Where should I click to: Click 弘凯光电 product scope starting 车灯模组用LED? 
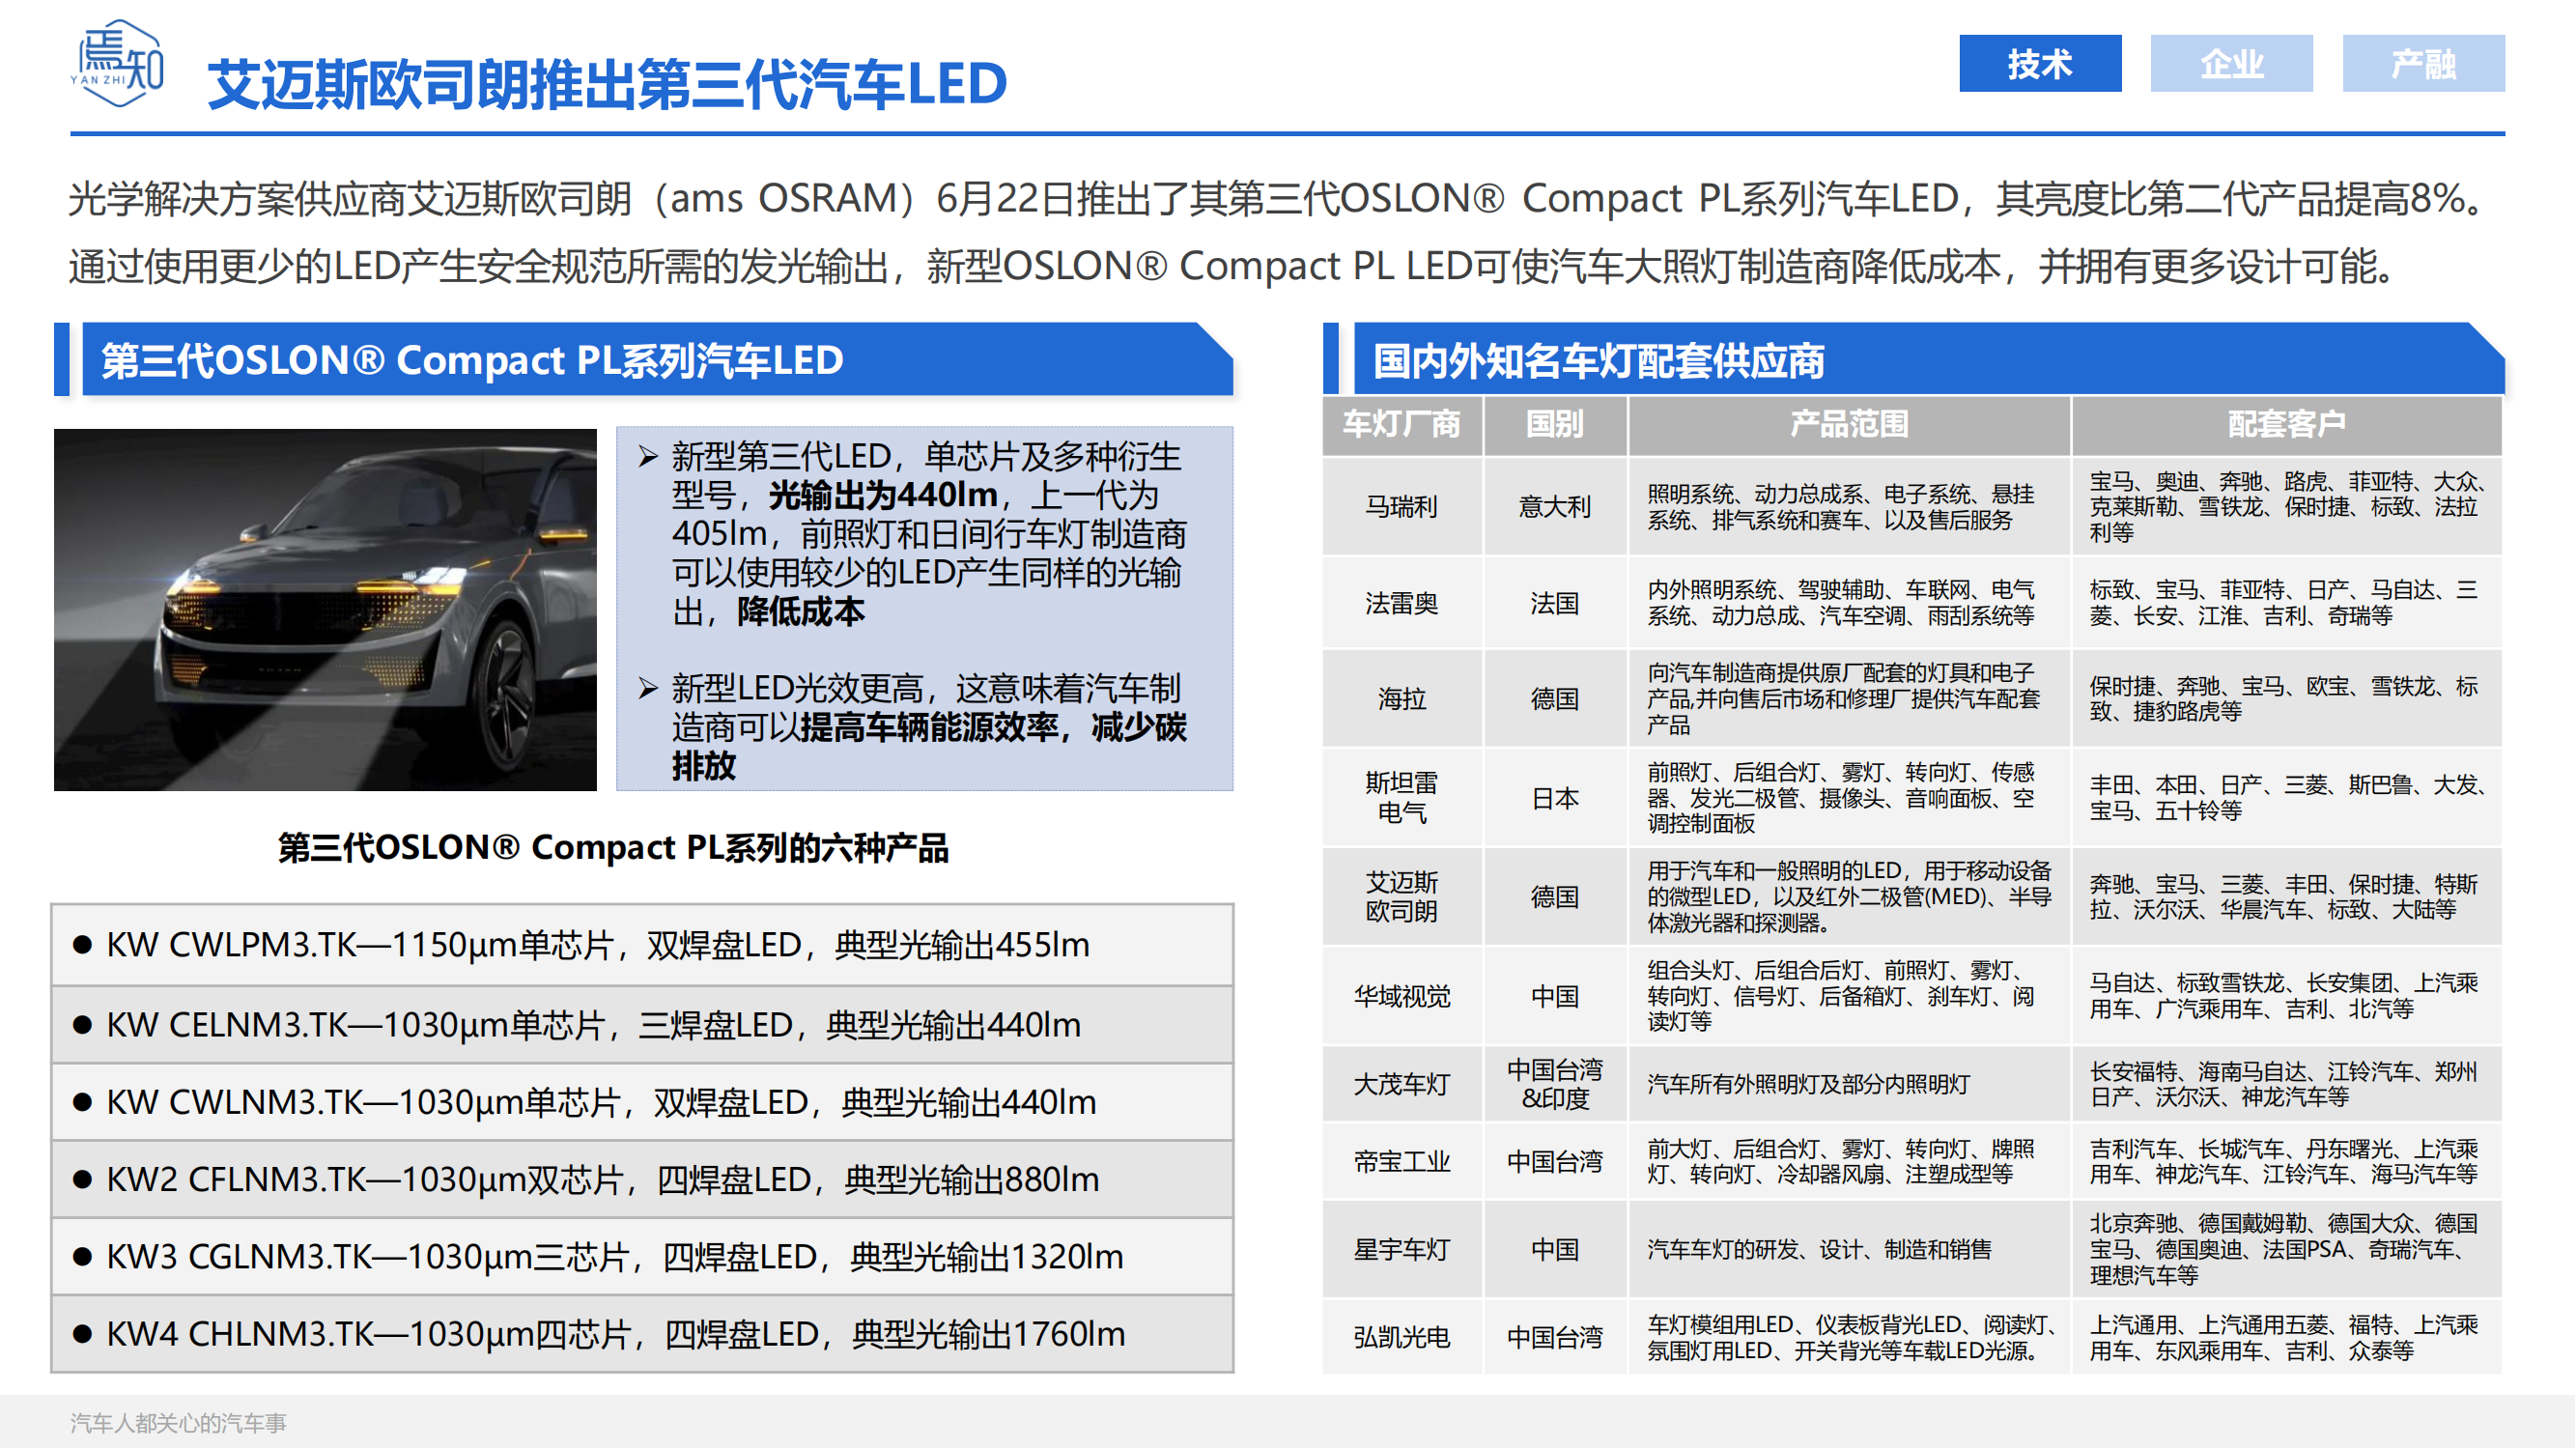pyautogui.click(x=1849, y=1338)
